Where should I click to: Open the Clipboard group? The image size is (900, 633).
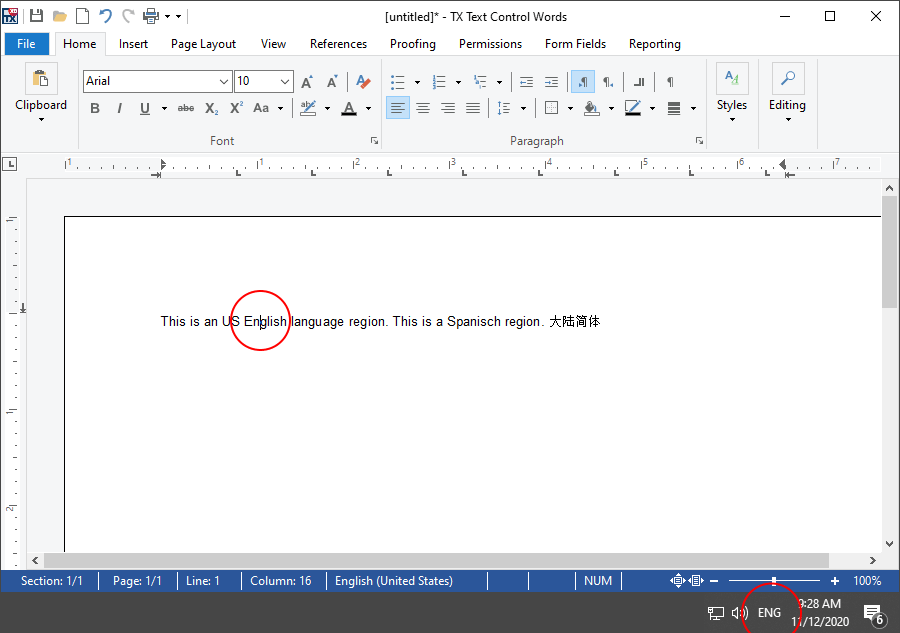(x=41, y=93)
